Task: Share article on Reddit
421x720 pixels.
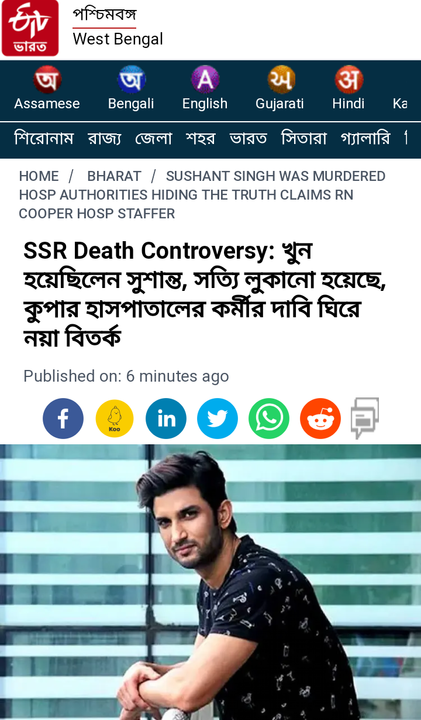Action: pyautogui.click(x=320, y=418)
